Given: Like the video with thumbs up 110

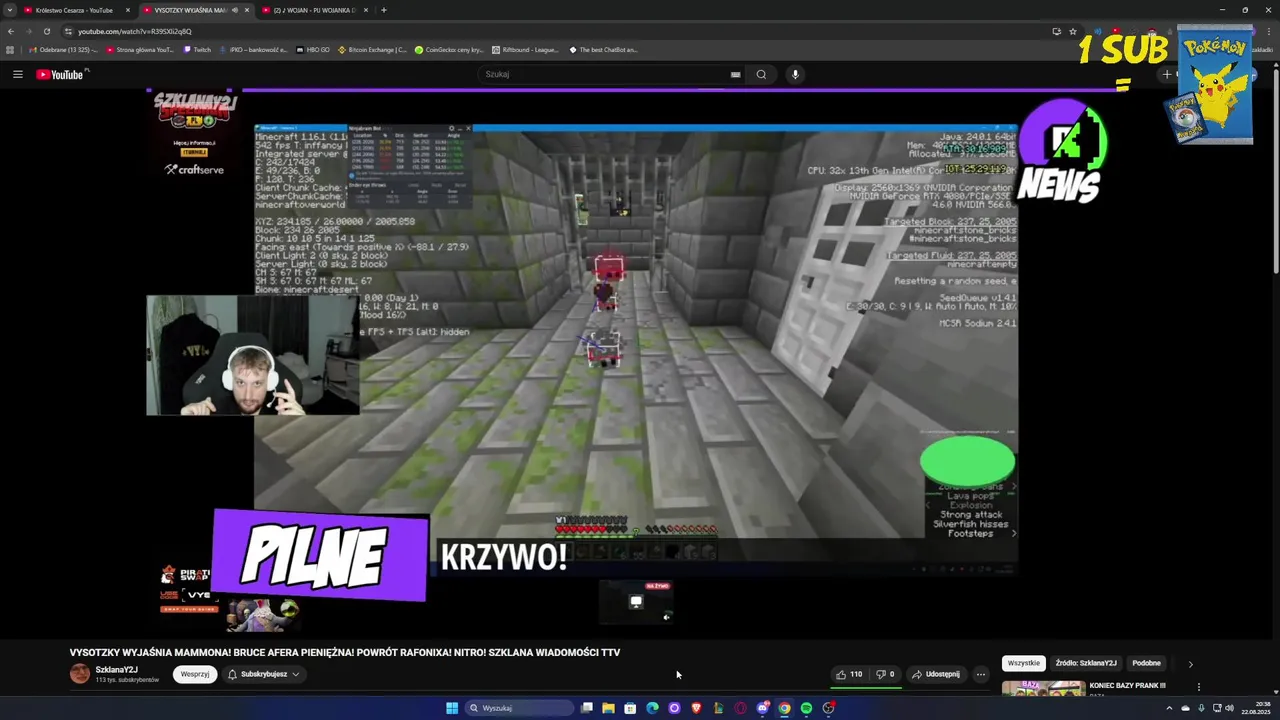Looking at the screenshot, I should point(850,674).
